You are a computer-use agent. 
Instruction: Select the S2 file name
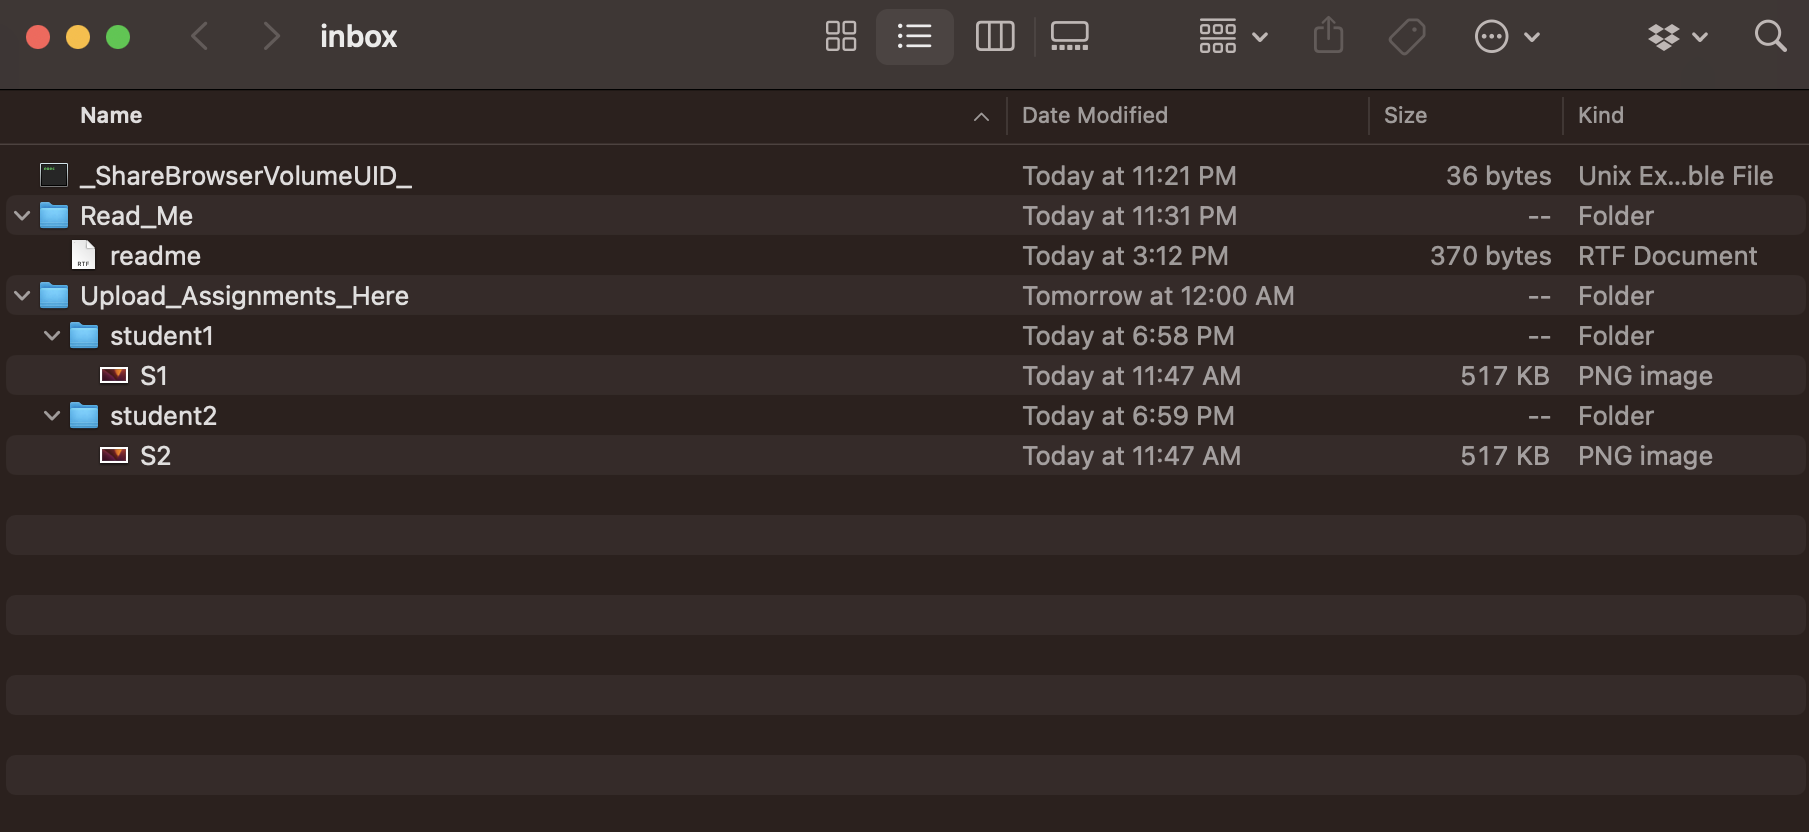coord(155,456)
